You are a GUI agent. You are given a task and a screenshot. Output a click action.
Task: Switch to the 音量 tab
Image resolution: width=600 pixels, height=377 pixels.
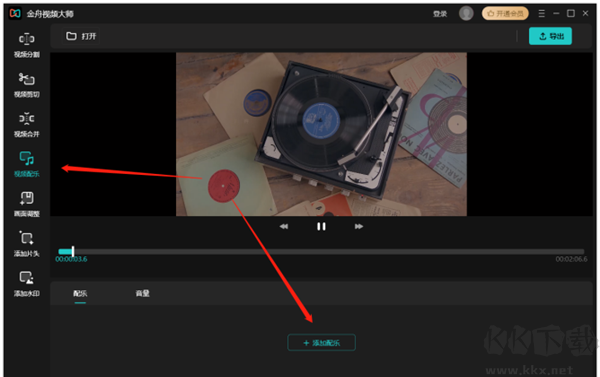(142, 294)
